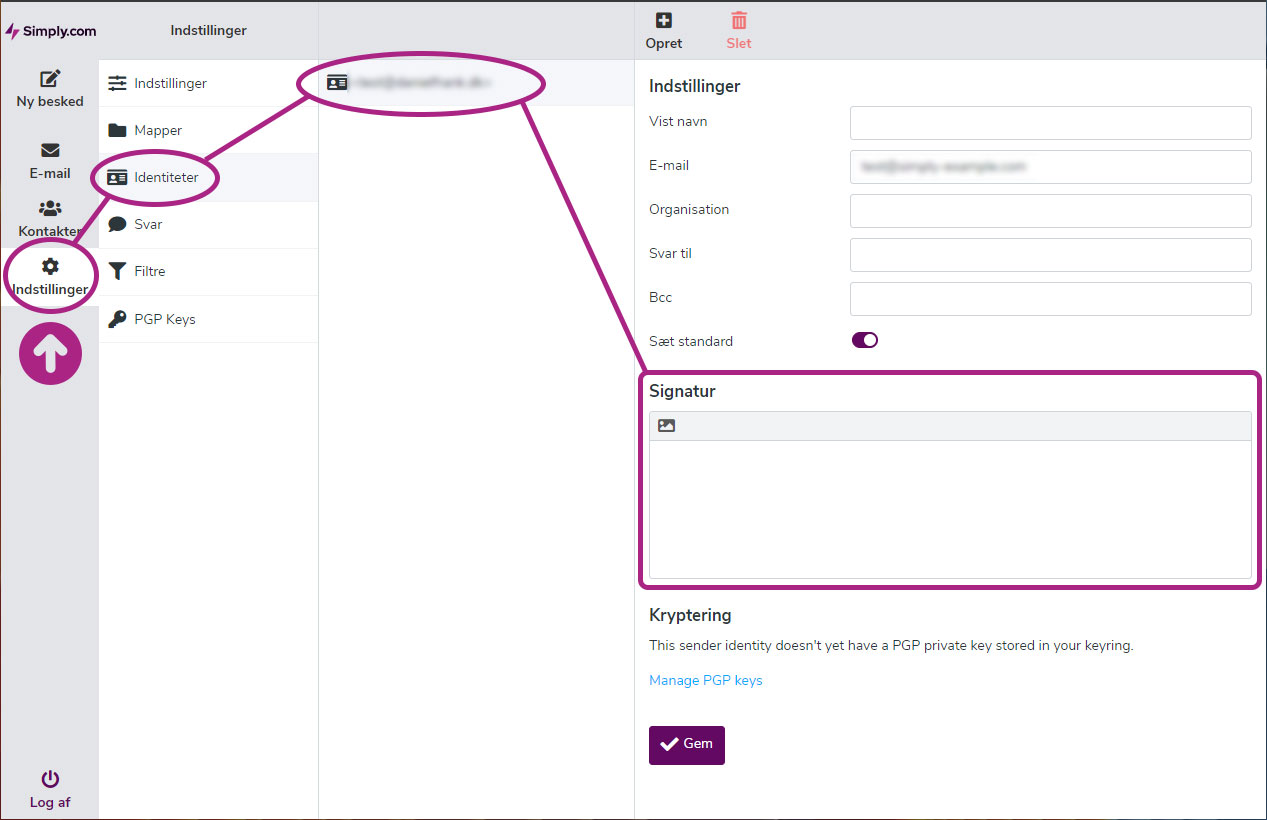Open the Identiteter section

[166, 177]
